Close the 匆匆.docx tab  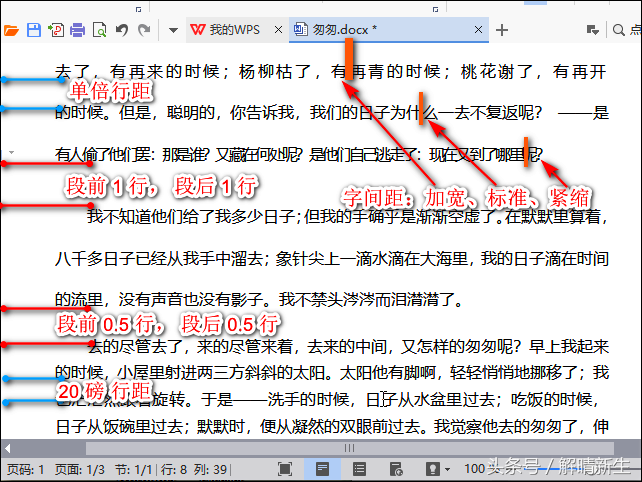coord(478,30)
